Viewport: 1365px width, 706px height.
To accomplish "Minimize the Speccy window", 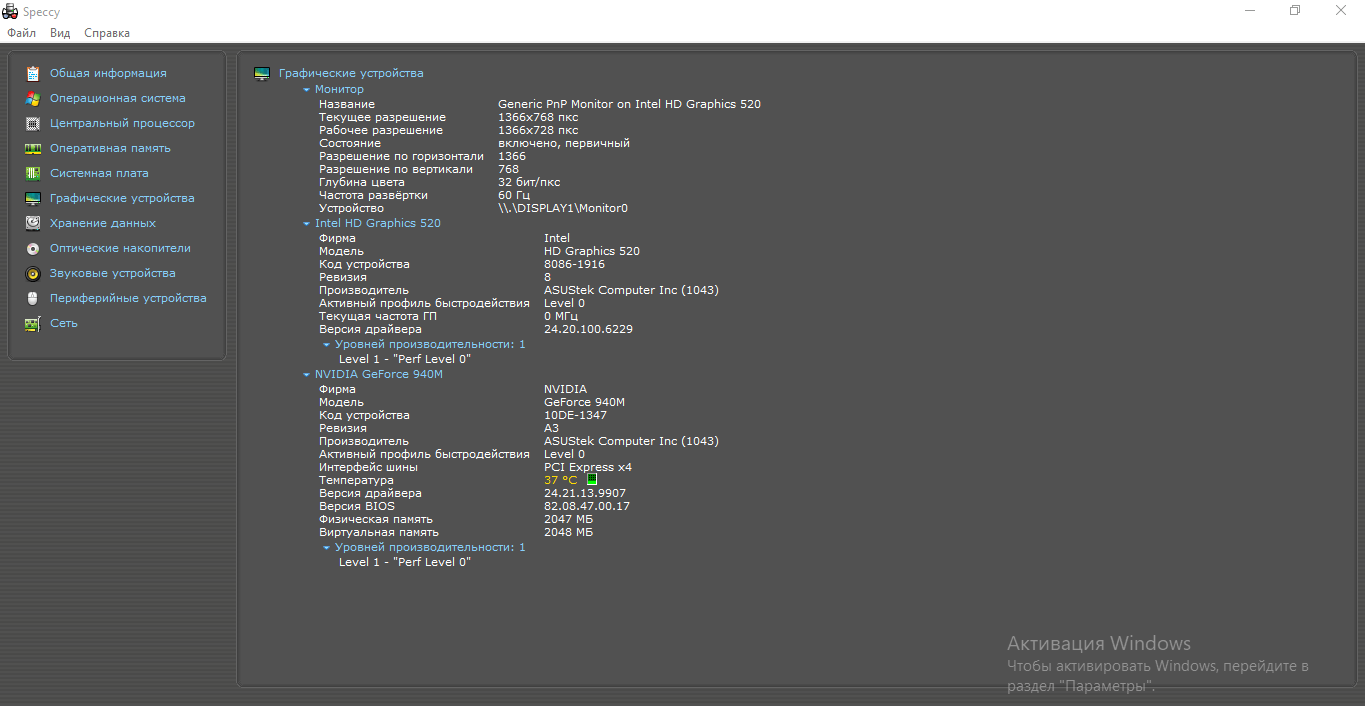I will (x=1250, y=11).
